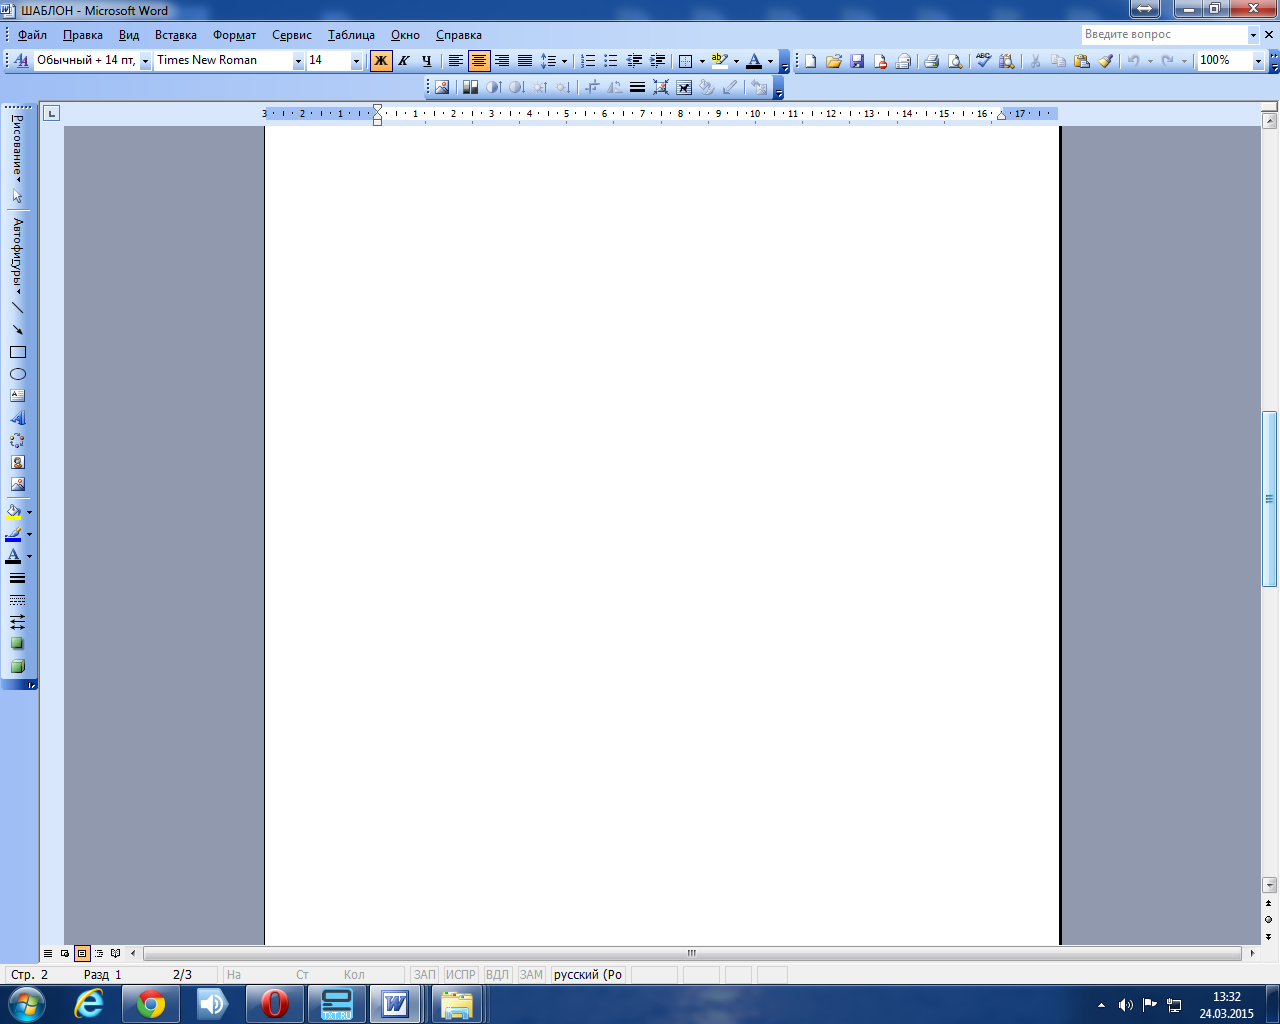
Task: Insert a Text Box from drawing toolbar
Action: pos(17,396)
